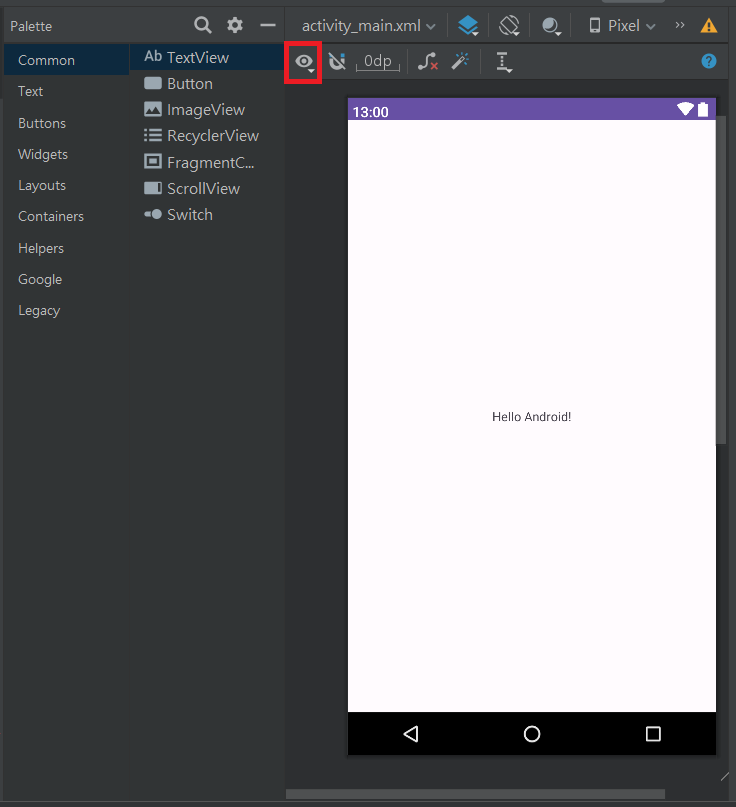Click the preview recents square button
The width and height of the screenshot is (736, 807).
(653, 734)
